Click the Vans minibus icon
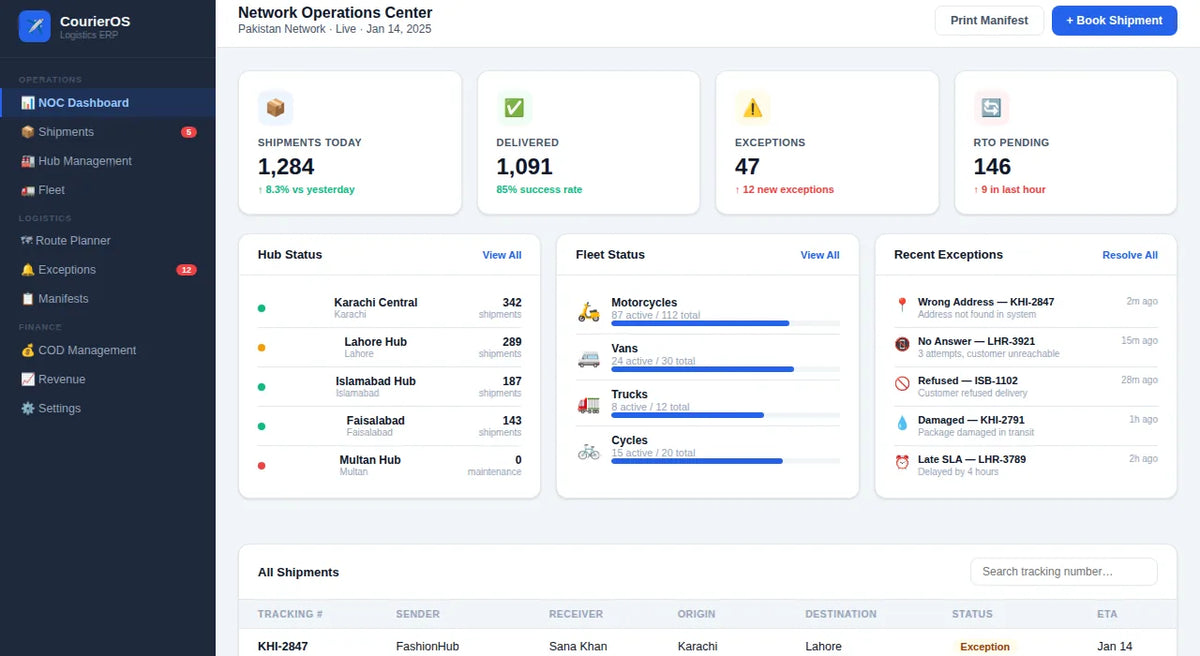 [589, 358]
